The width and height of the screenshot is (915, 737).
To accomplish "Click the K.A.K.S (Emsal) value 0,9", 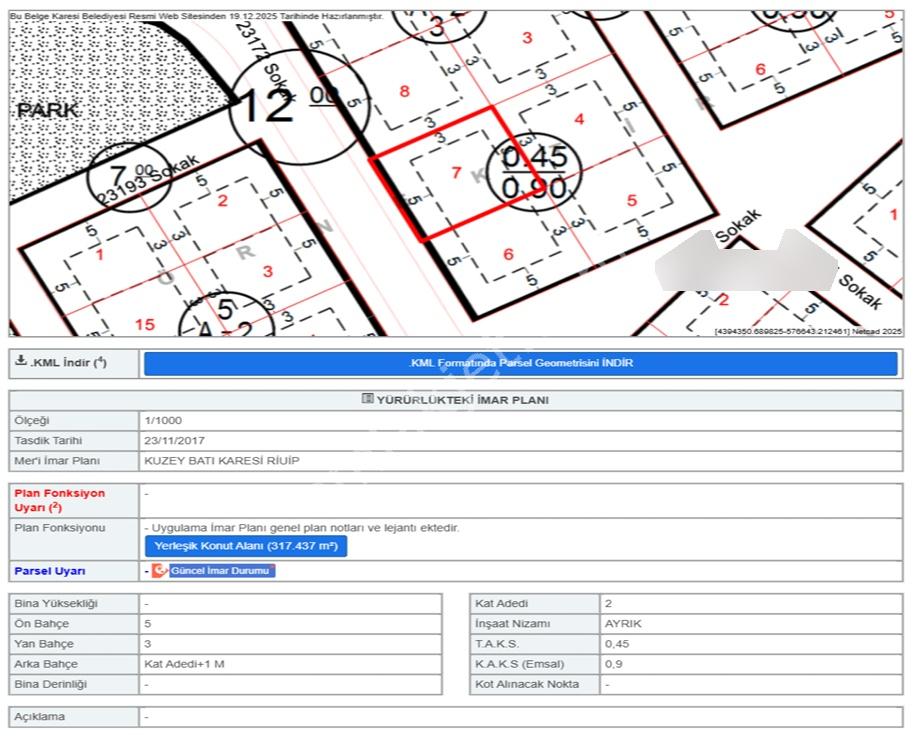I will pos(614,664).
